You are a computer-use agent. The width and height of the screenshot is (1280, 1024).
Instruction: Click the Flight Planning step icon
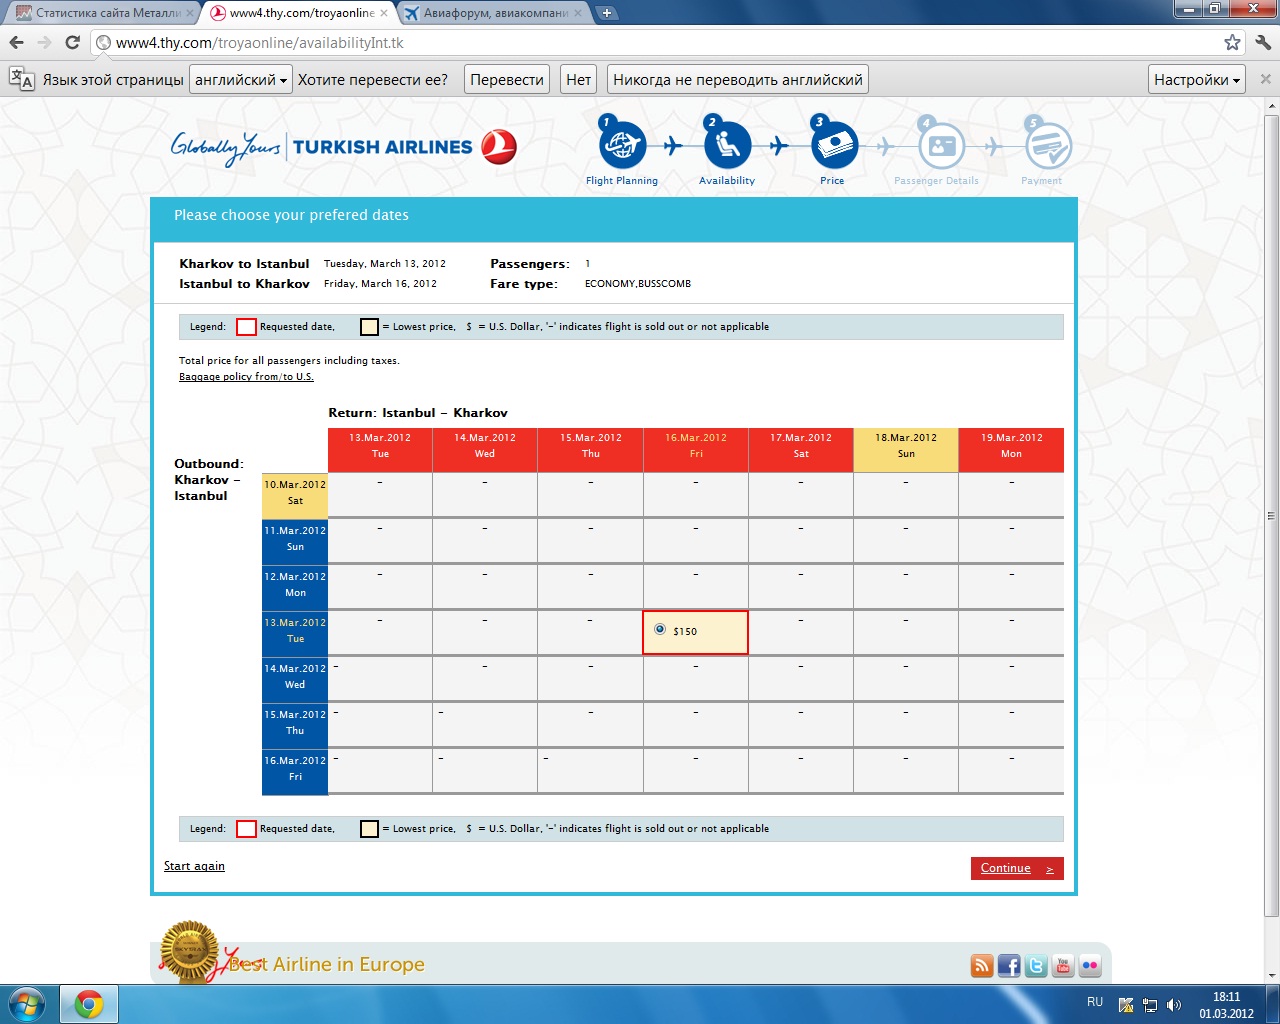click(622, 146)
